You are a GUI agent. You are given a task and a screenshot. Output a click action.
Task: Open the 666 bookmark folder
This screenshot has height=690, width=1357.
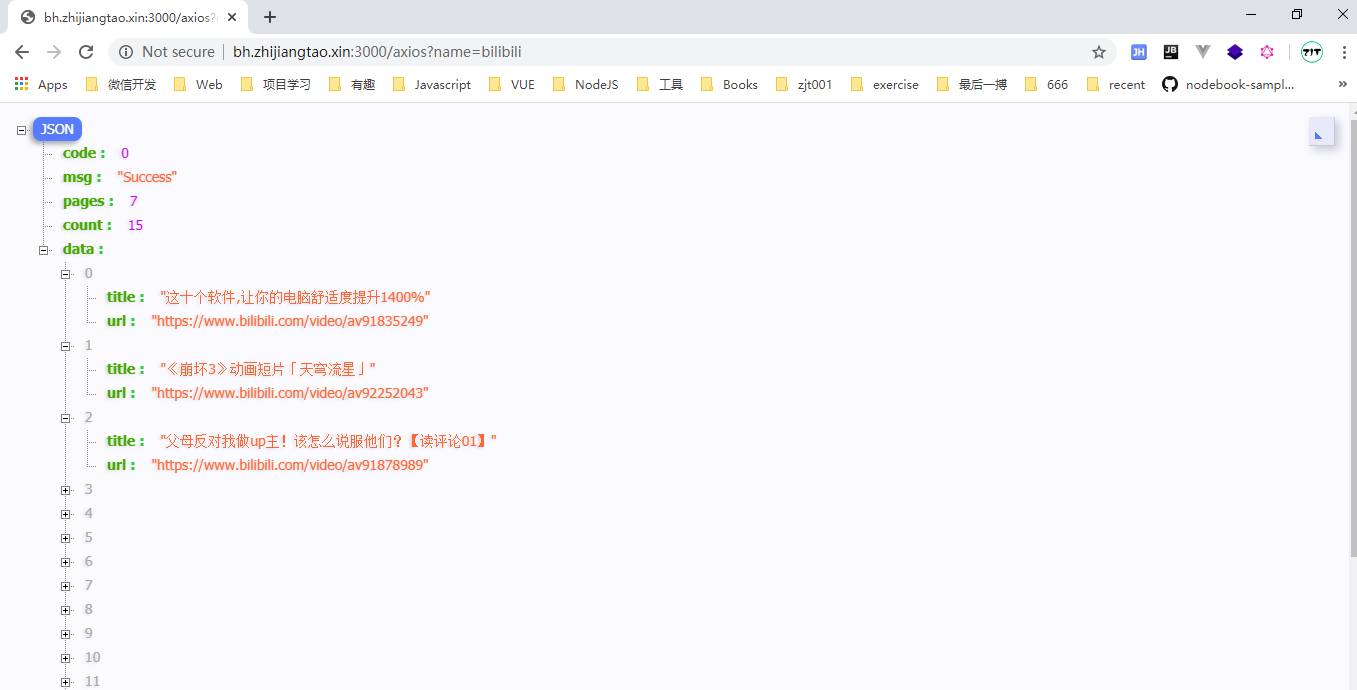[1047, 85]
